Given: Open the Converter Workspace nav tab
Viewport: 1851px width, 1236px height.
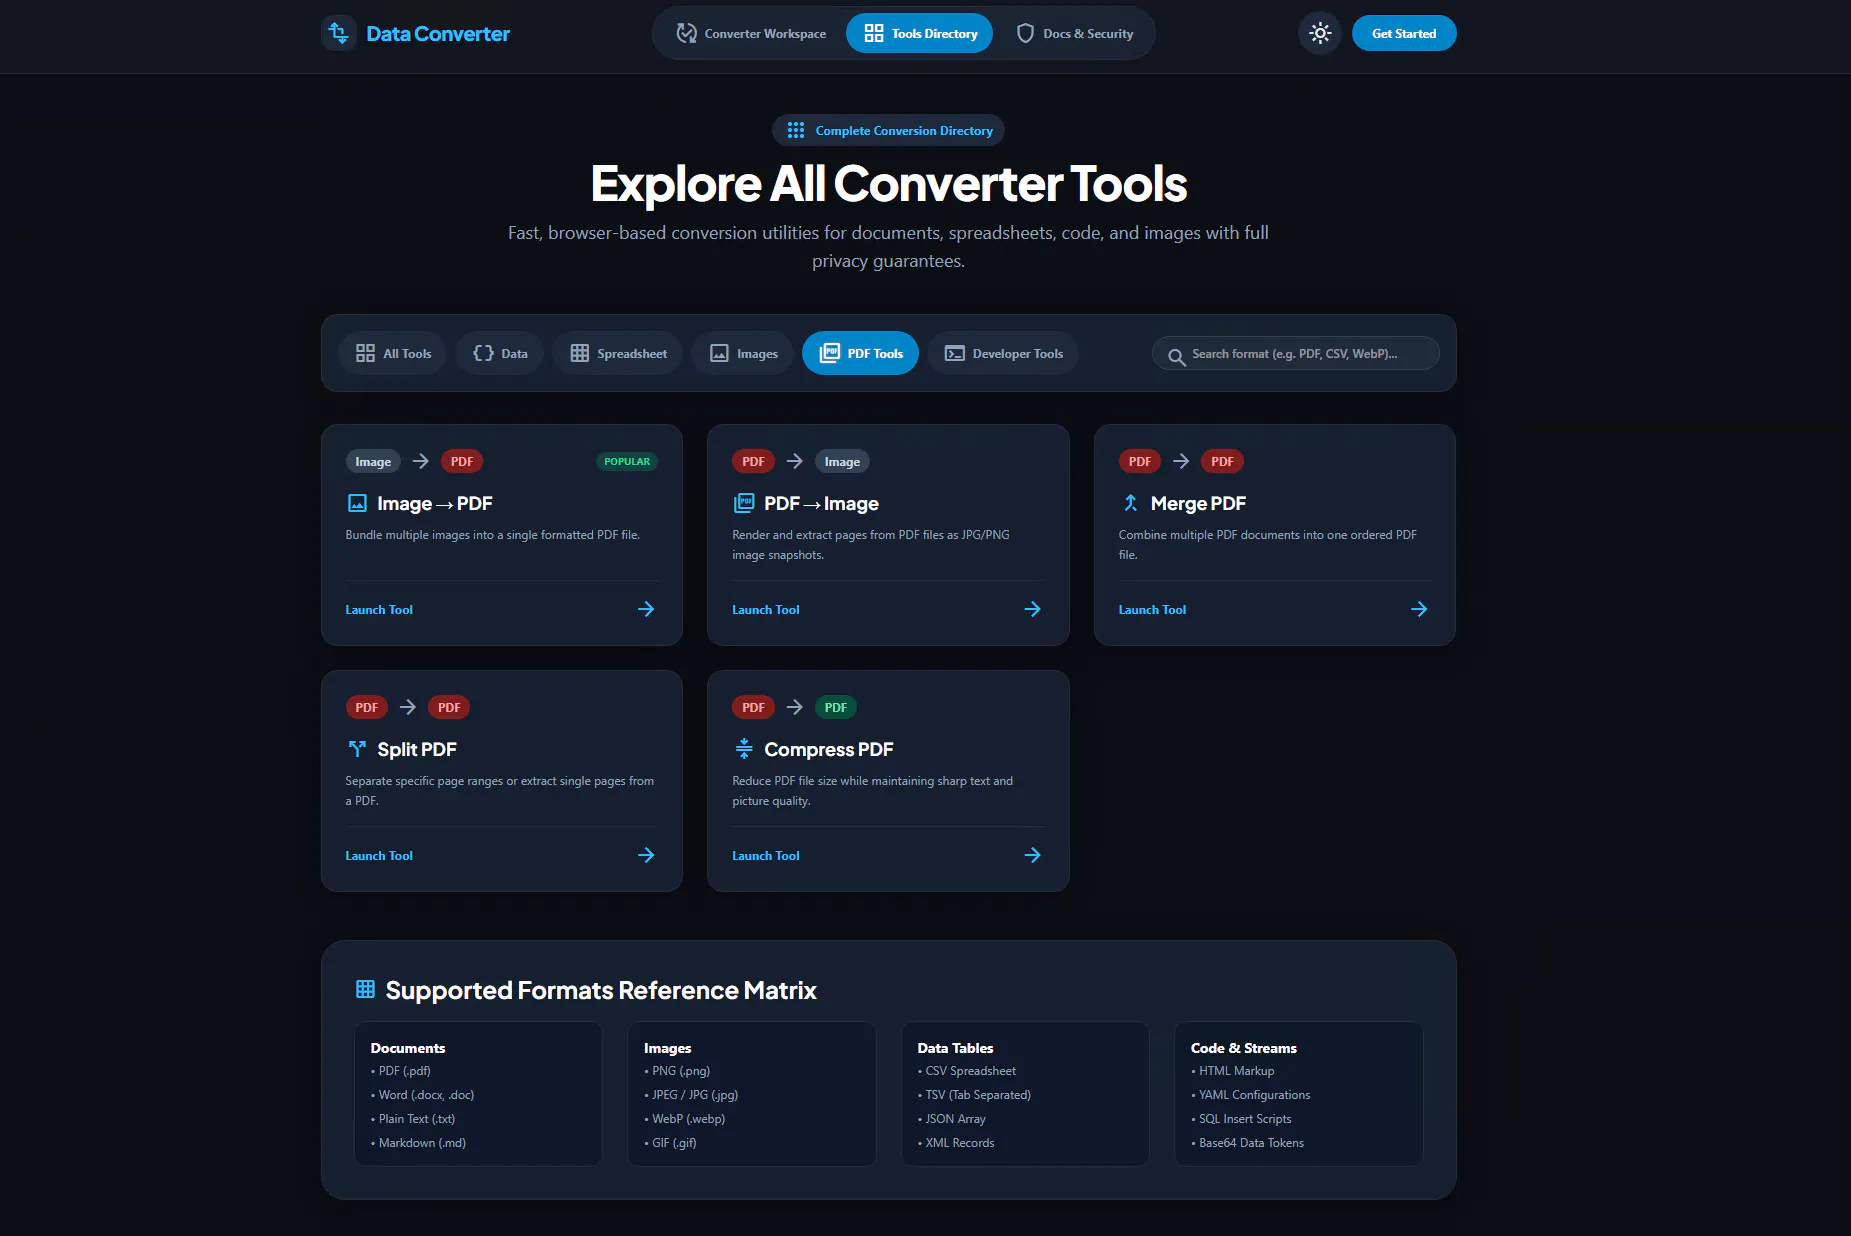Looking at the screenshot, I should tap(751, 33).
